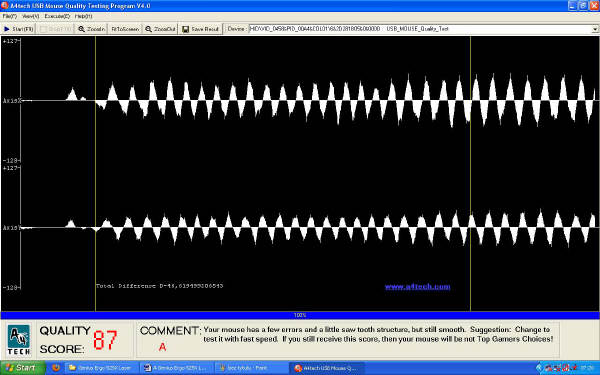
Task: Open the Help menu
Action: coord(83,16)
